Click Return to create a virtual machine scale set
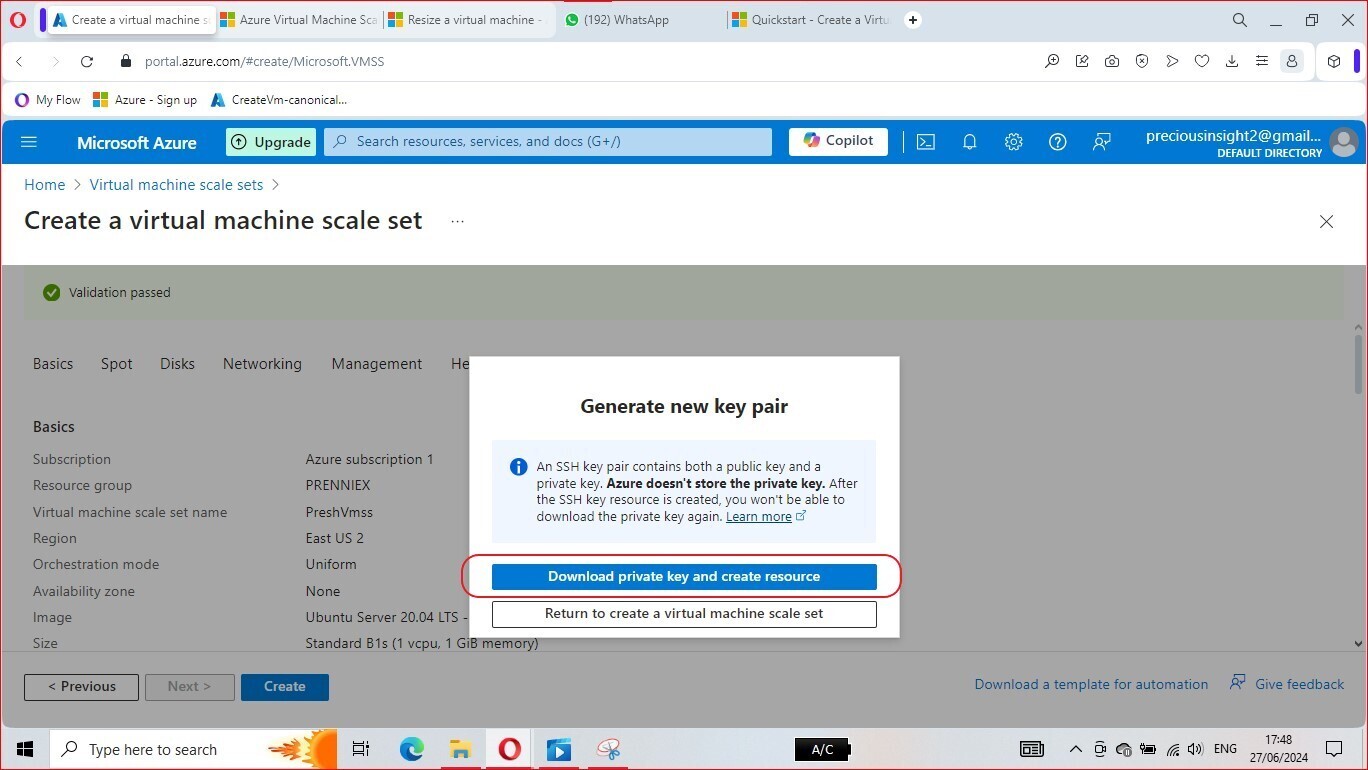Image resolution: width=1368 pixels, height=770 pixels. click(684, 614)
